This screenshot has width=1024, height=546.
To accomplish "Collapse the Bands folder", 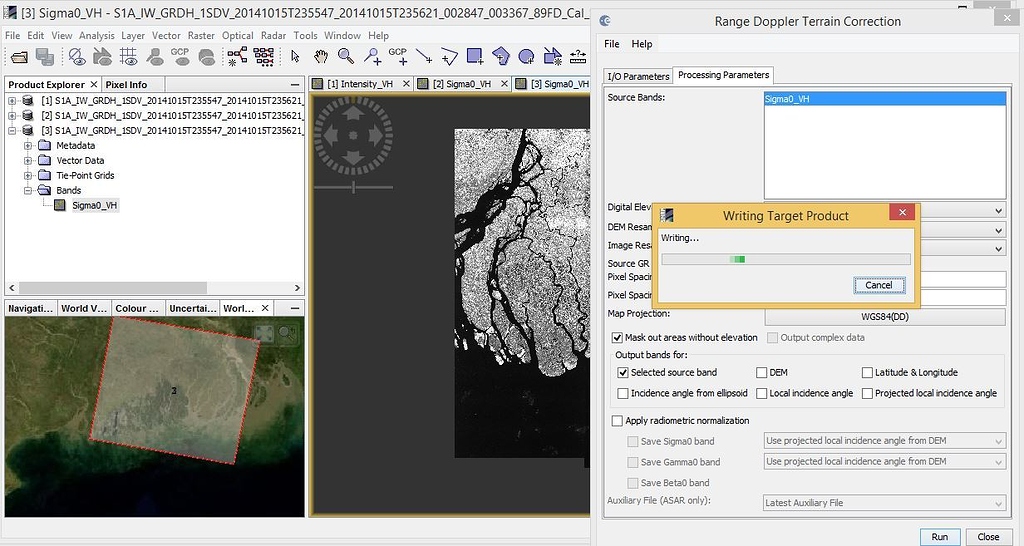I will click(x=28, y=191).
